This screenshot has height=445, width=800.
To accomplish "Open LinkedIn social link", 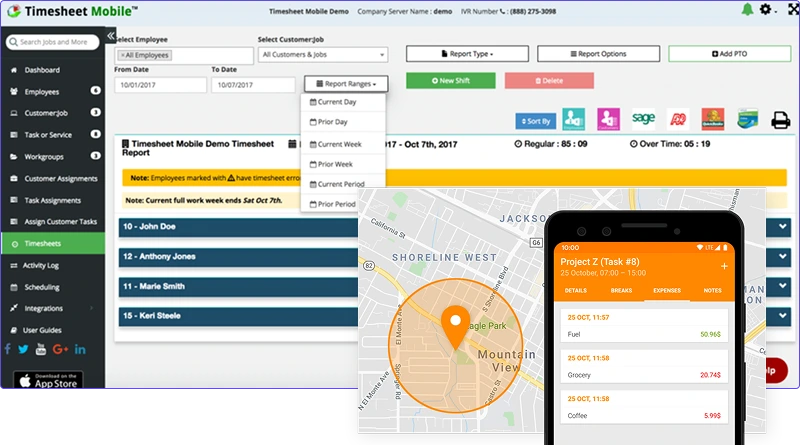I will 80,349.
